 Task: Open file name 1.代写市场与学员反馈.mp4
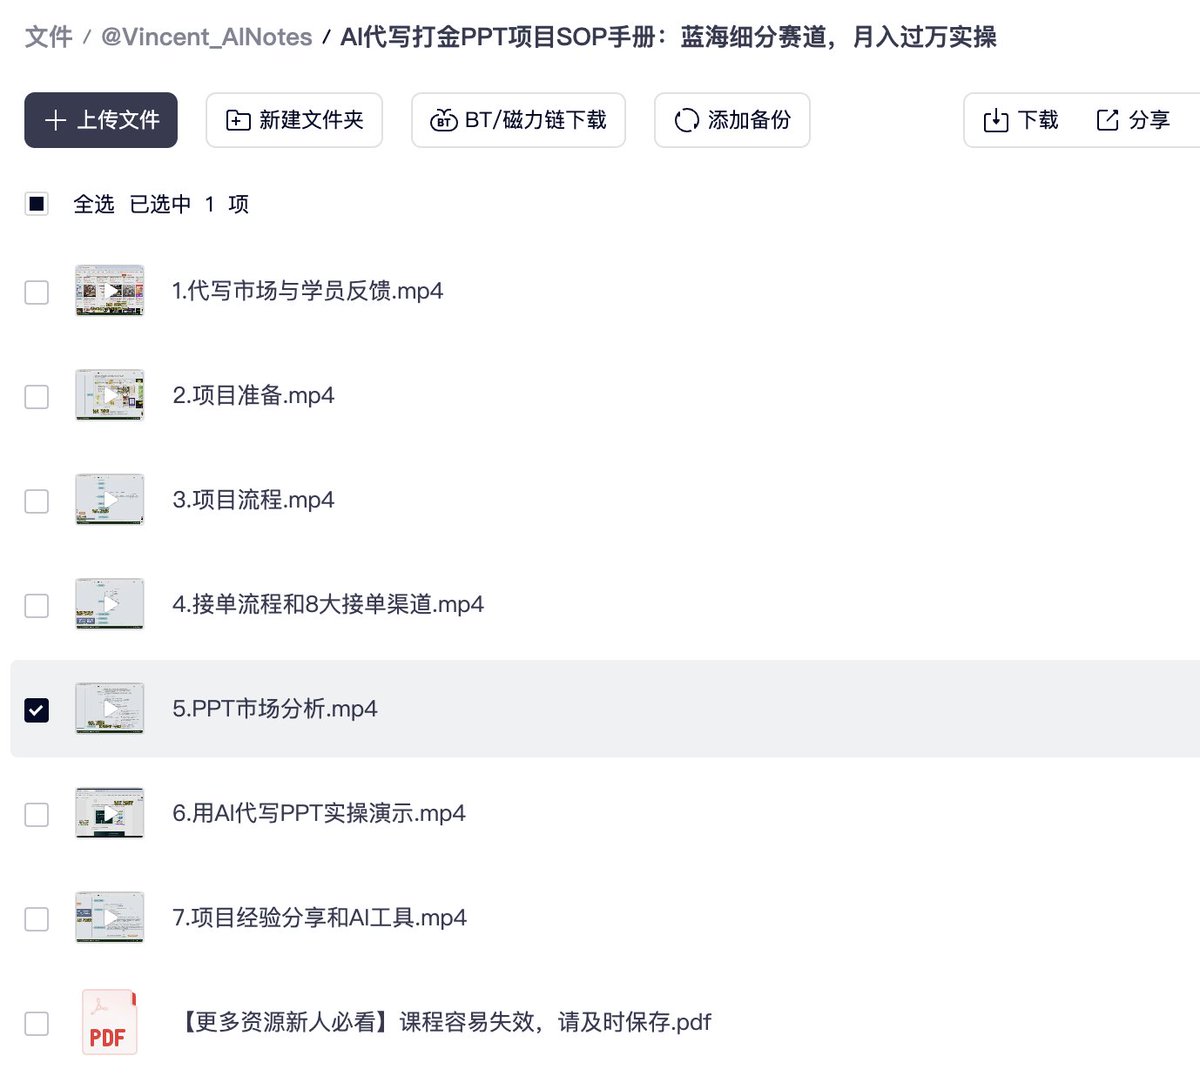click(x=307, y=291)
